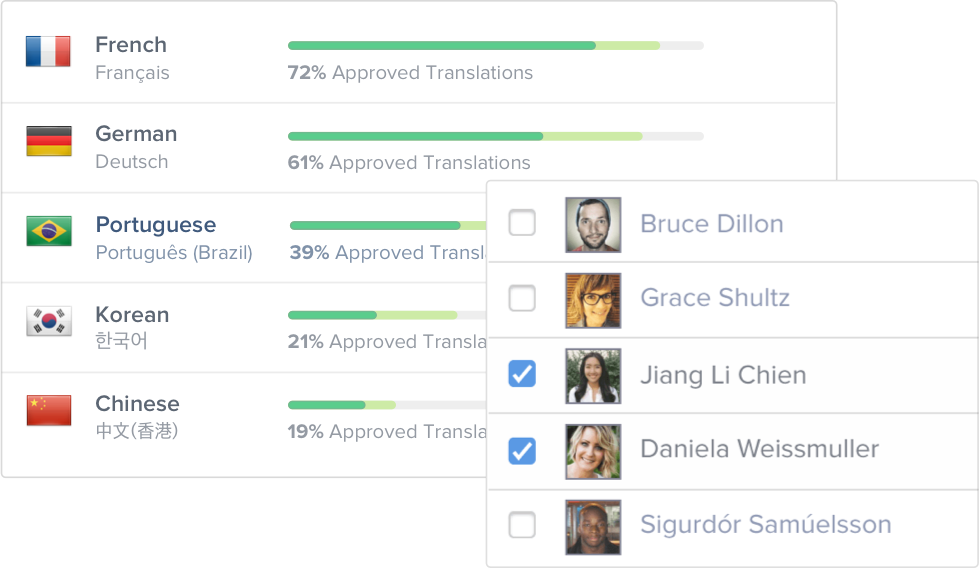Screen dimensions: 980x568
Task: Open Sigurdór Samúelsson's avatar
Action: click(592, 526)
